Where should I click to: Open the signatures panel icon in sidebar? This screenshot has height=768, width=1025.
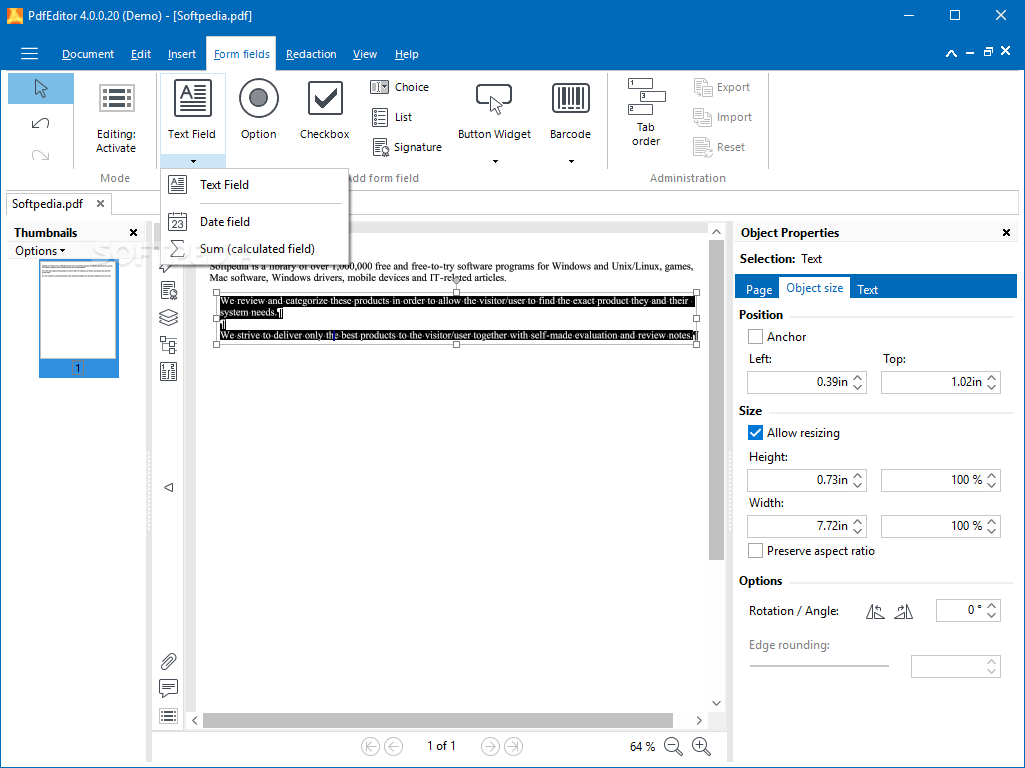coord(169,290)
